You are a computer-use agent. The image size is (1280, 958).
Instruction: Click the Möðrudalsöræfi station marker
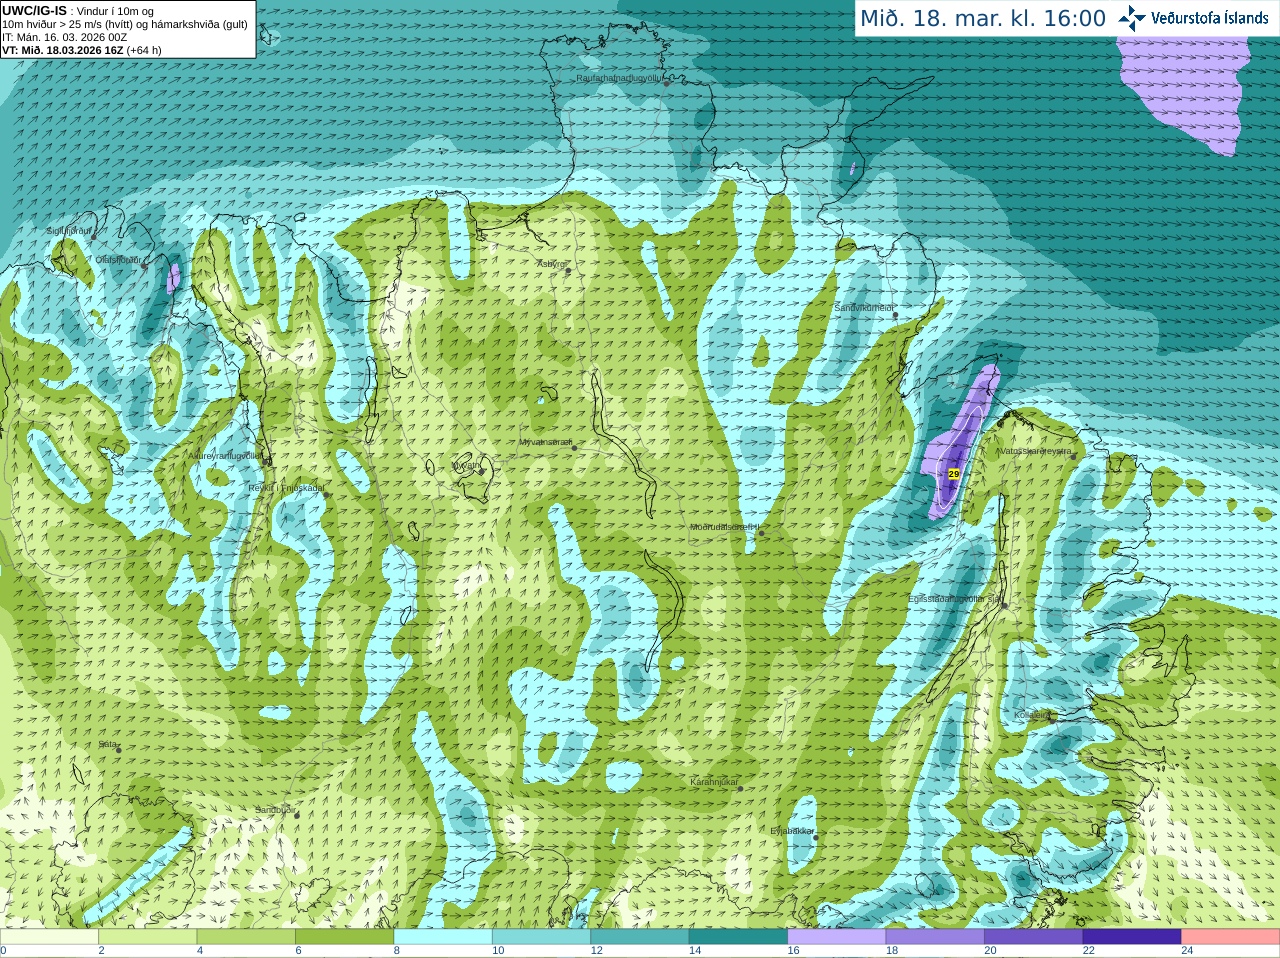point(761,533)
